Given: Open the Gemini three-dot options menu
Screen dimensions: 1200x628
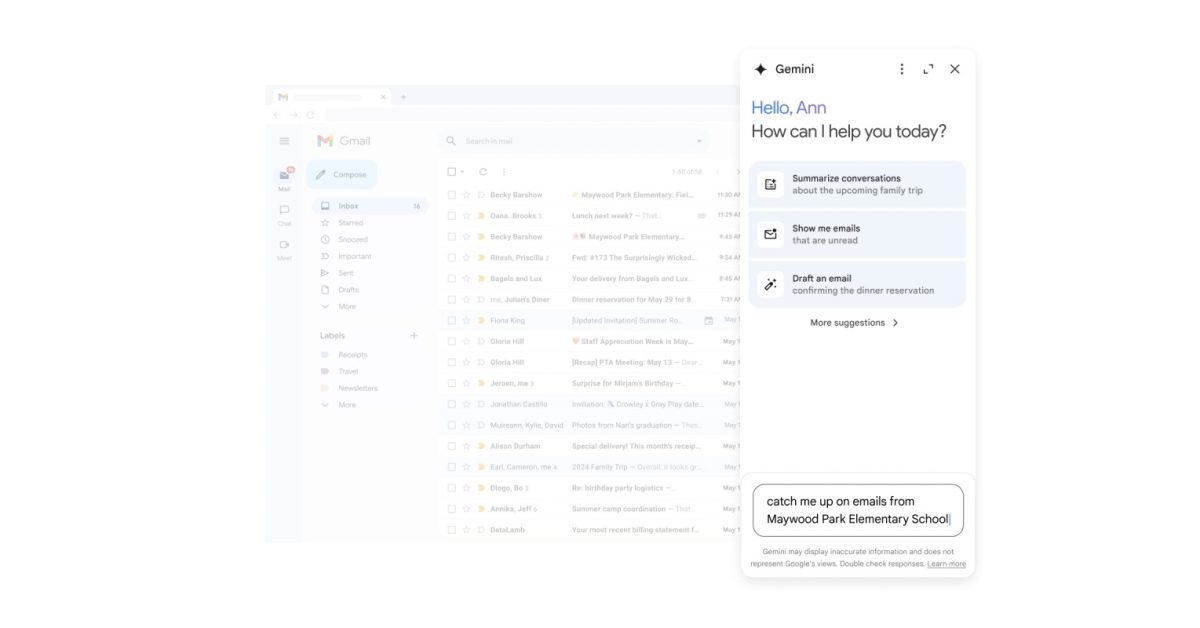Looking at the screenshot, I should click(x=901, y=69).
